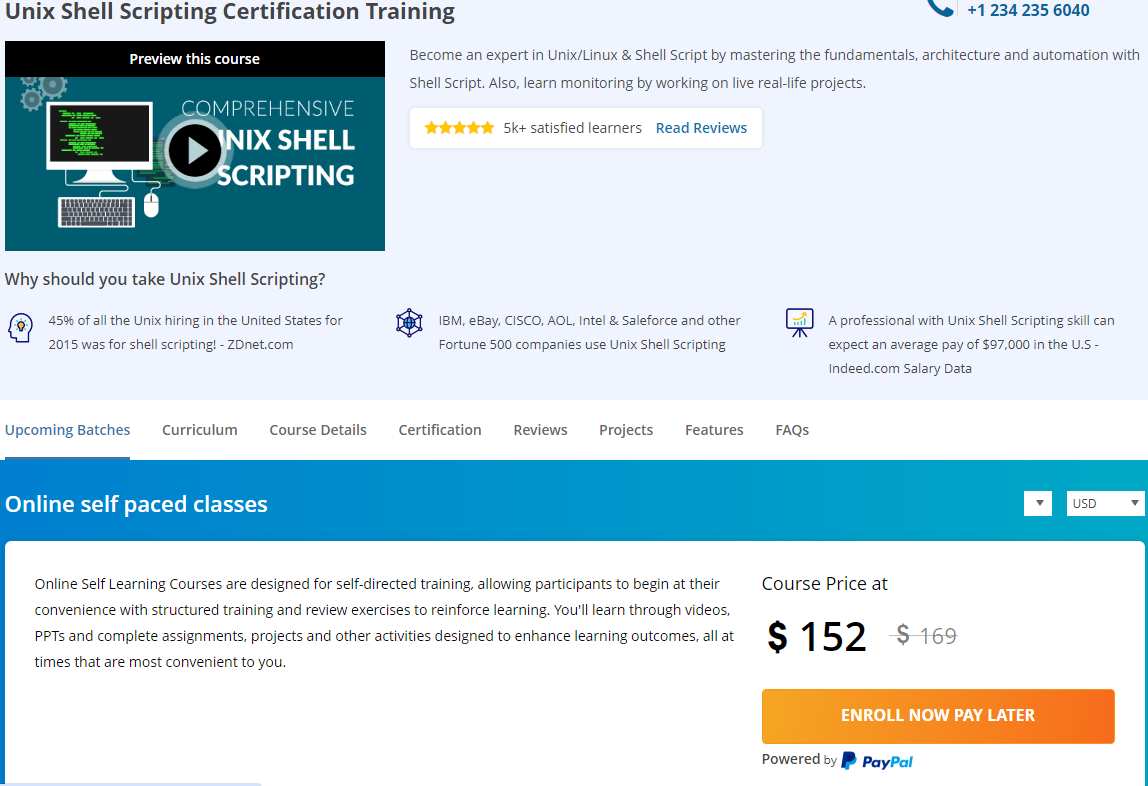This screenshot has height=786, width=1148.
Task: Click the salary presentation board icon
Action: click(799, 322)
